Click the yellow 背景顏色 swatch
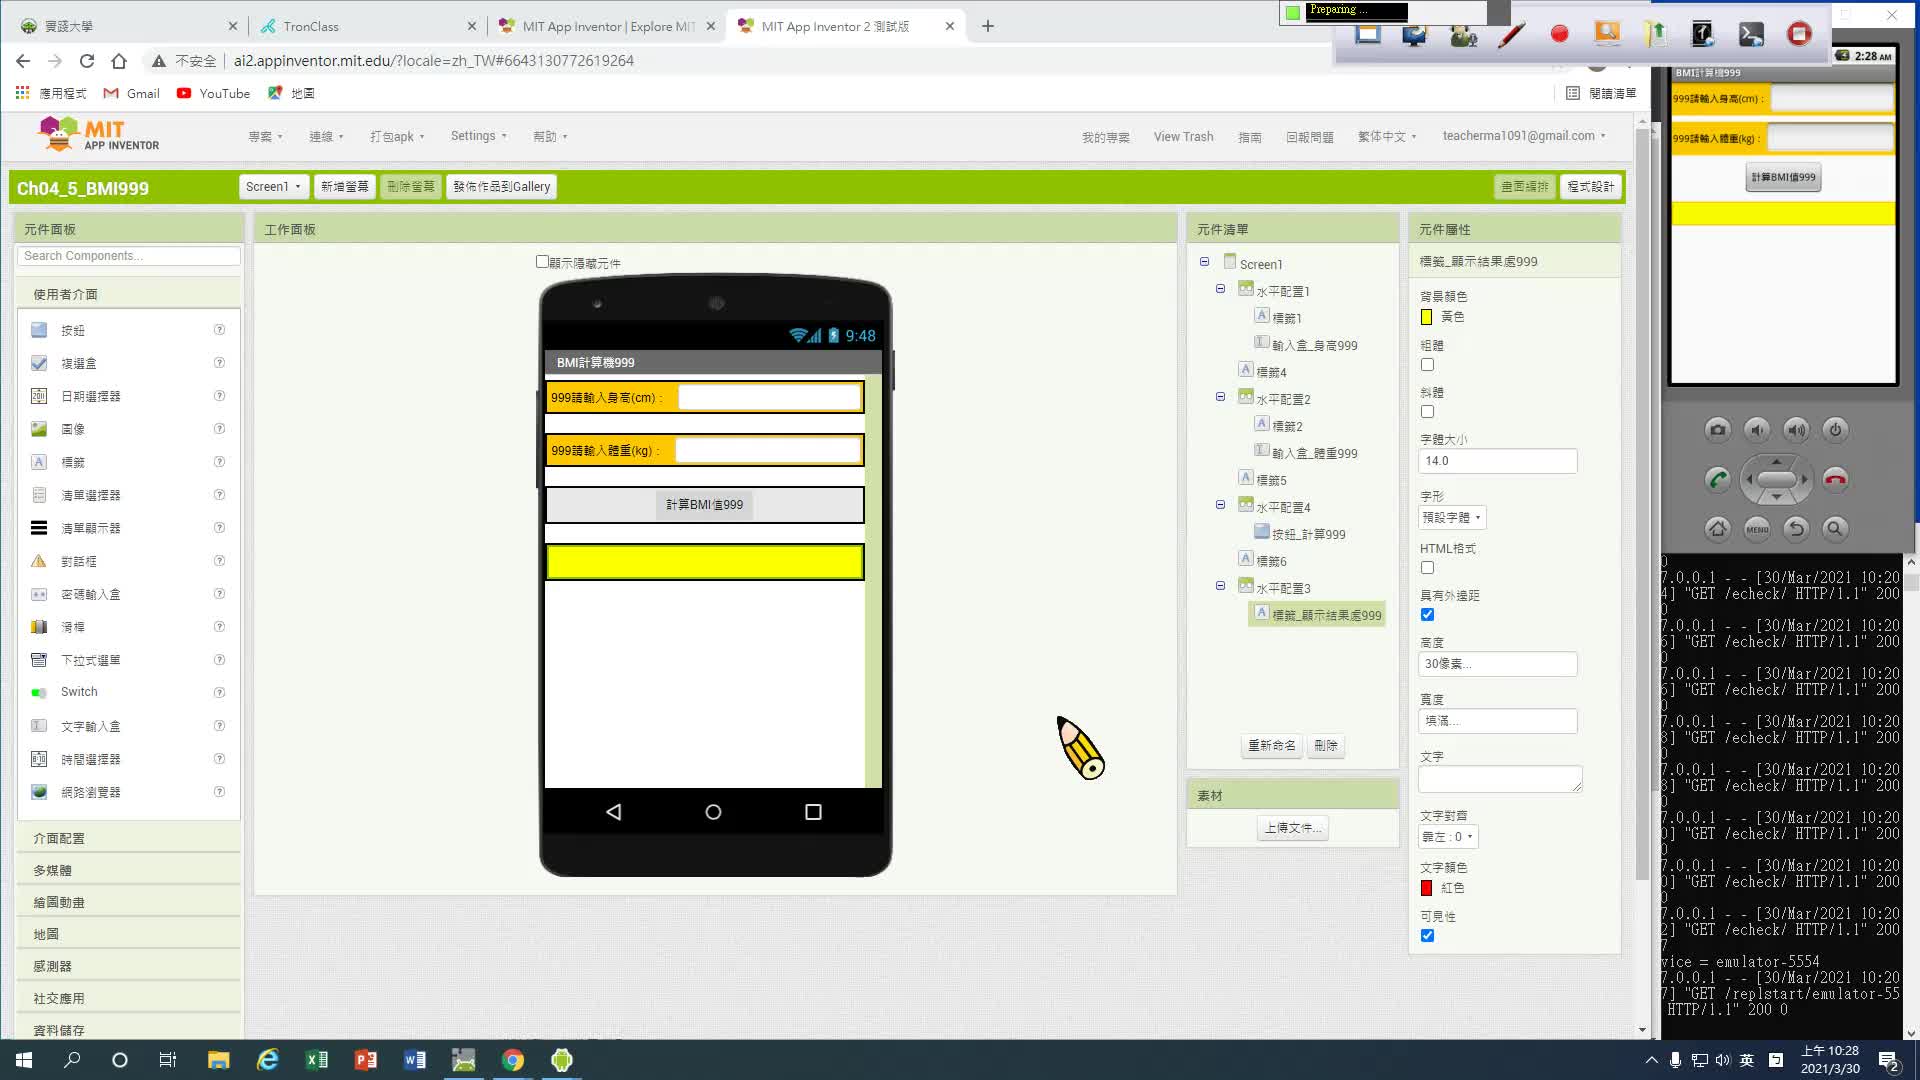The width and height of the screenshot is (1920, 1080). (1427, 317)
